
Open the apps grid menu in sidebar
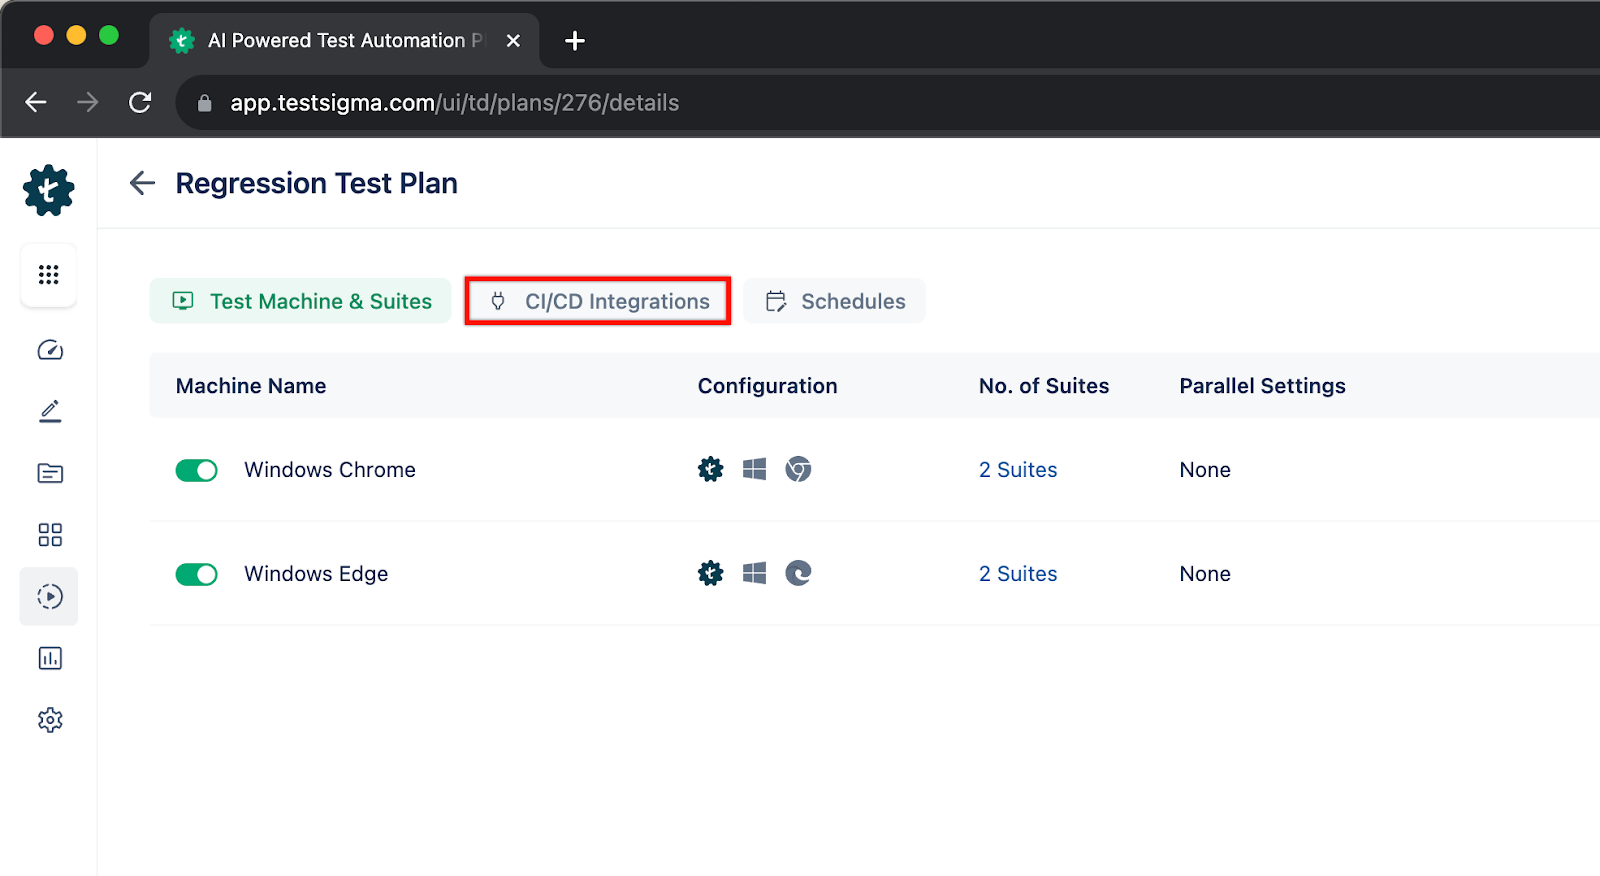point(48,274)
